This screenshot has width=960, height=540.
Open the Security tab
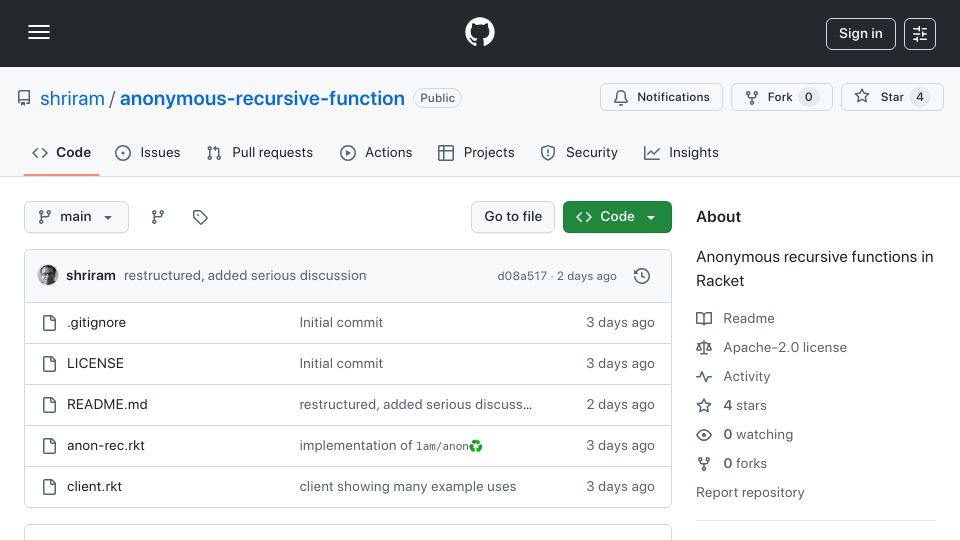[579, 152]
